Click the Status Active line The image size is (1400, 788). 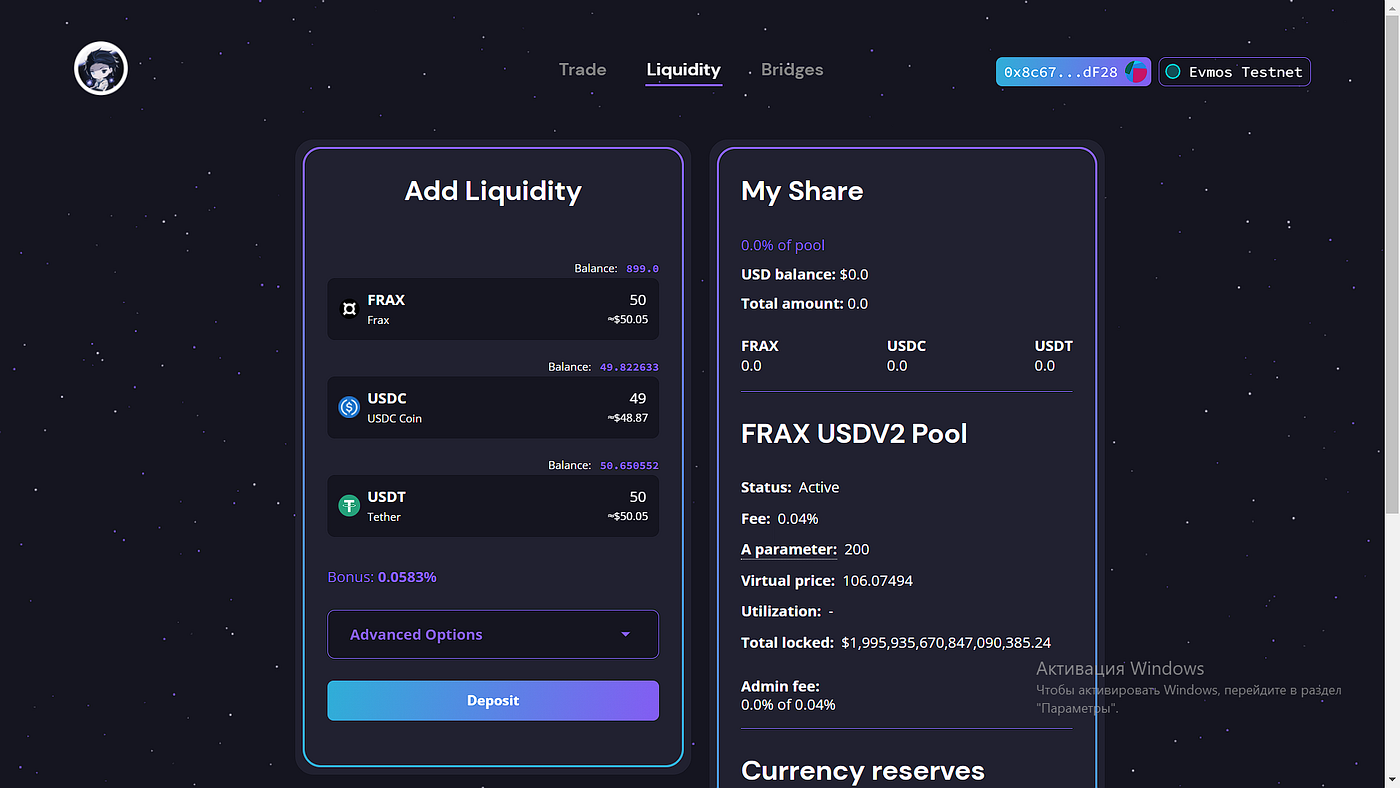[790, 487]
